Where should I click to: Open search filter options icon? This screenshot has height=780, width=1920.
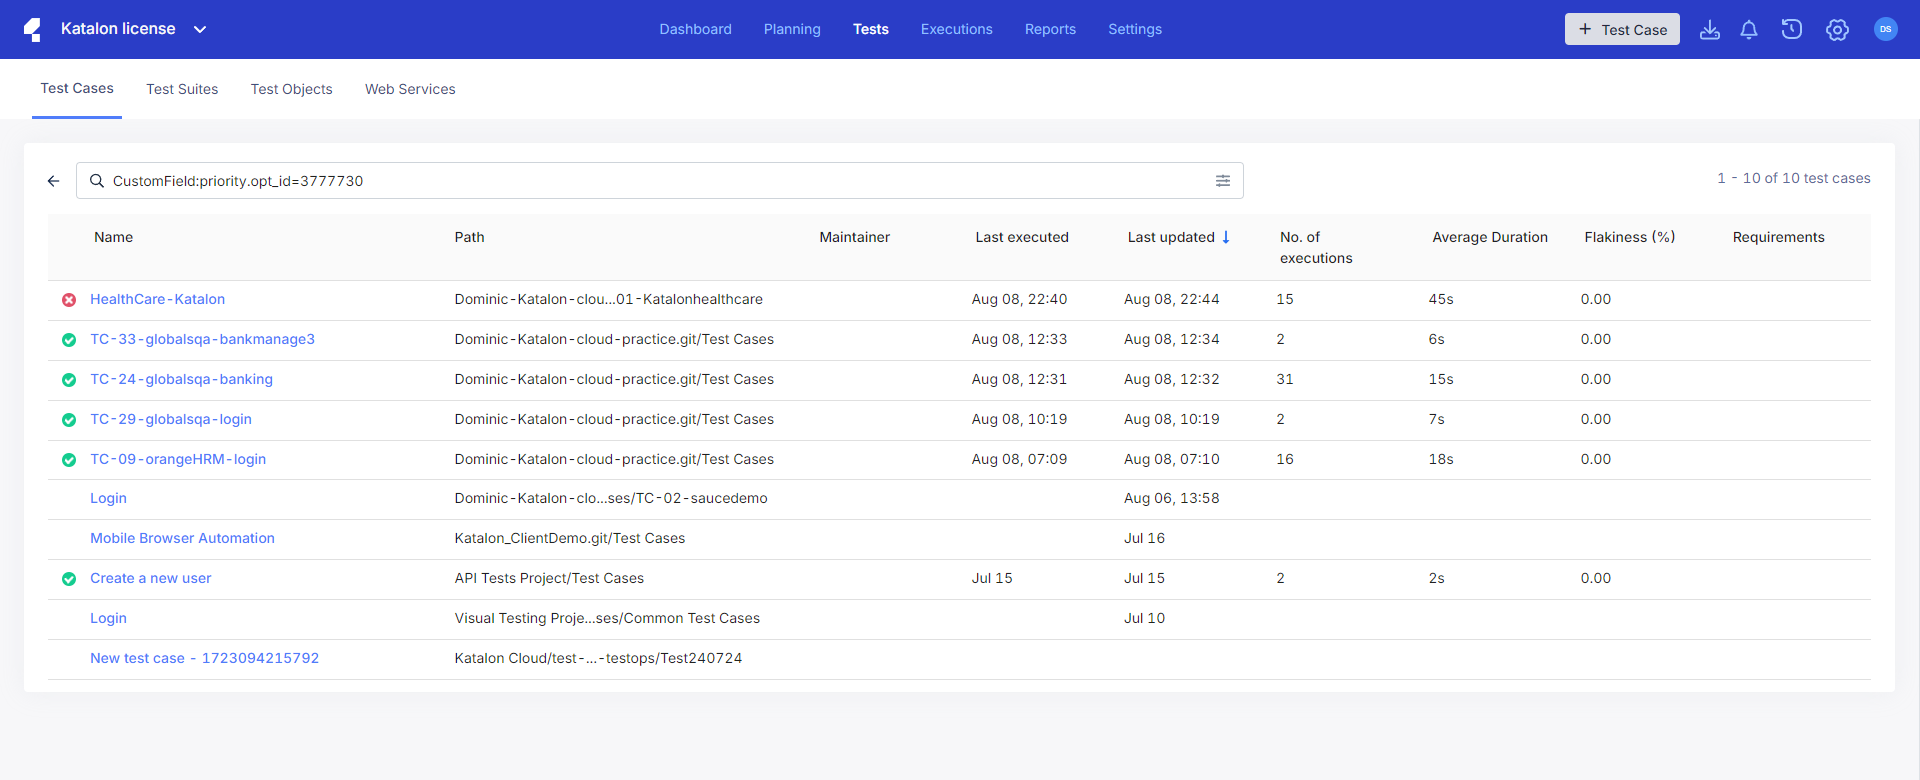pos(1223,181)
